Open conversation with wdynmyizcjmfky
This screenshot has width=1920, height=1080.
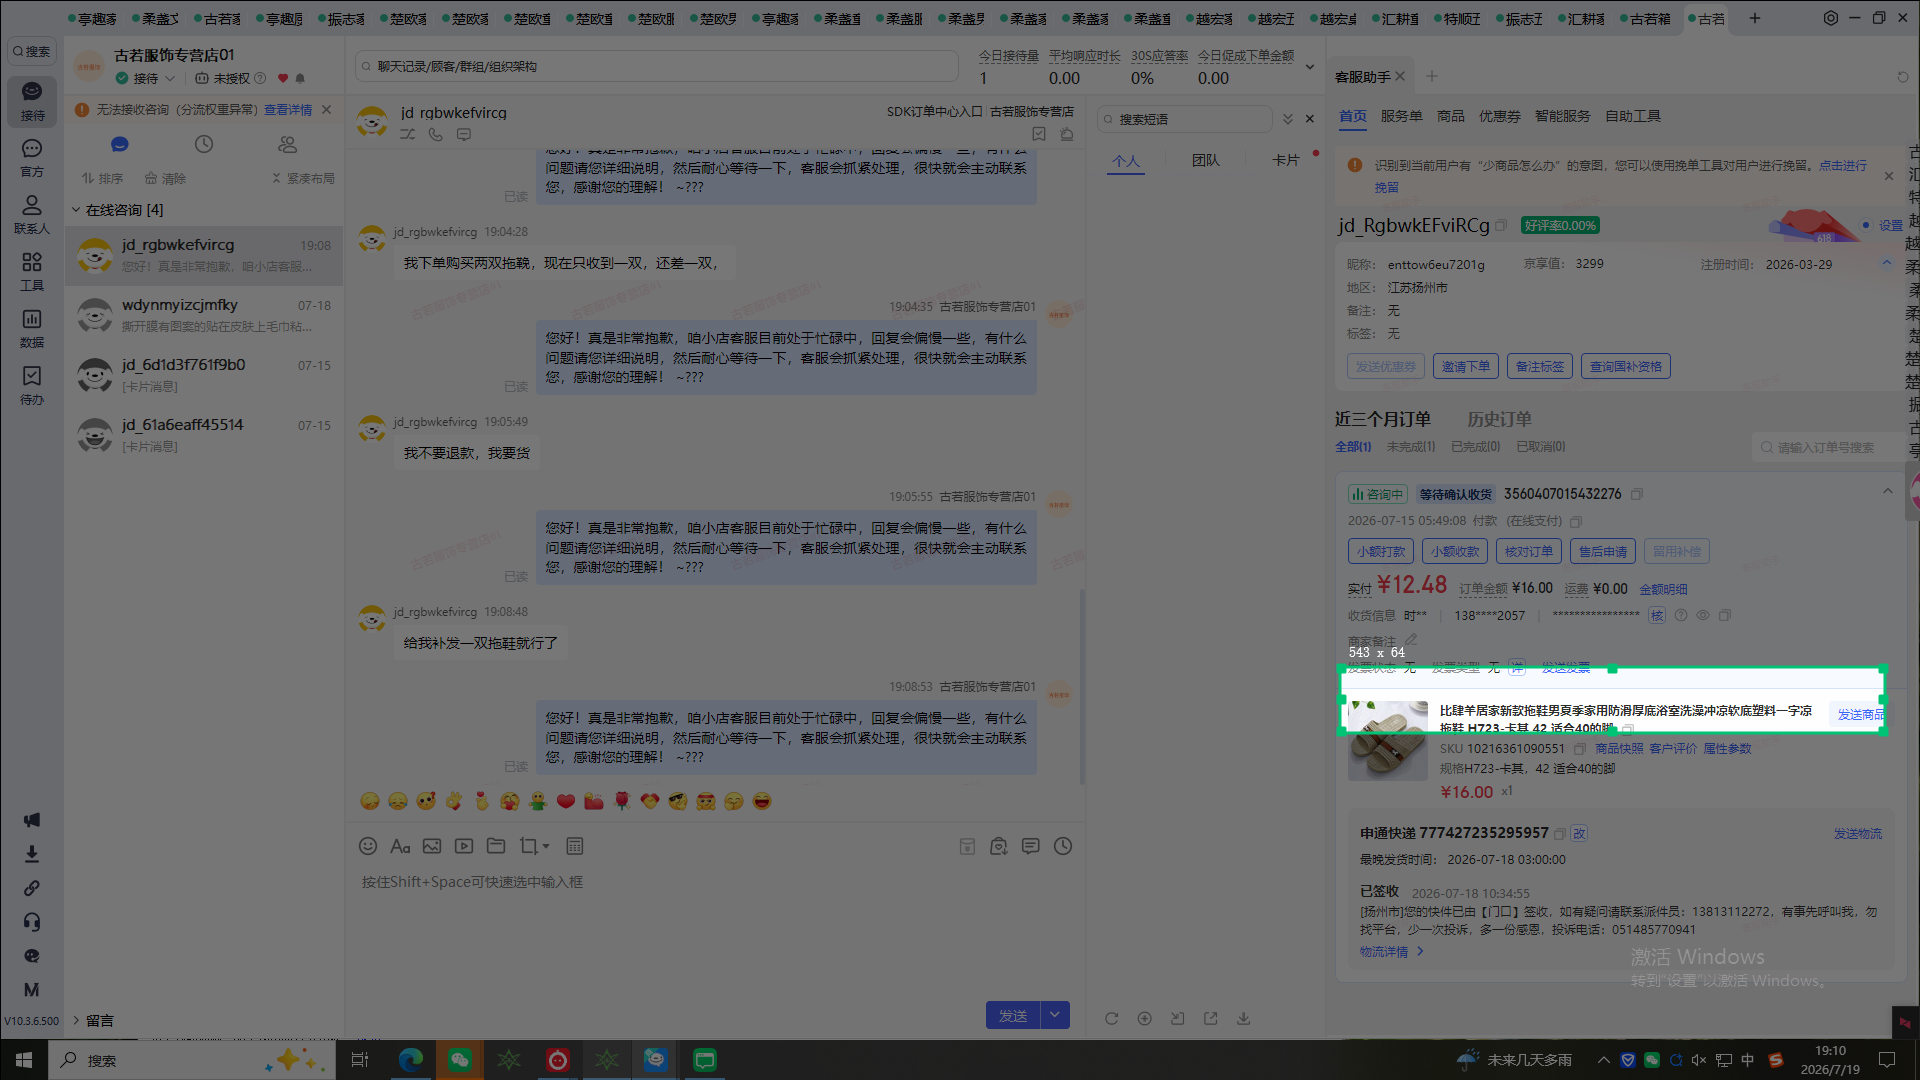click(204, 315)
